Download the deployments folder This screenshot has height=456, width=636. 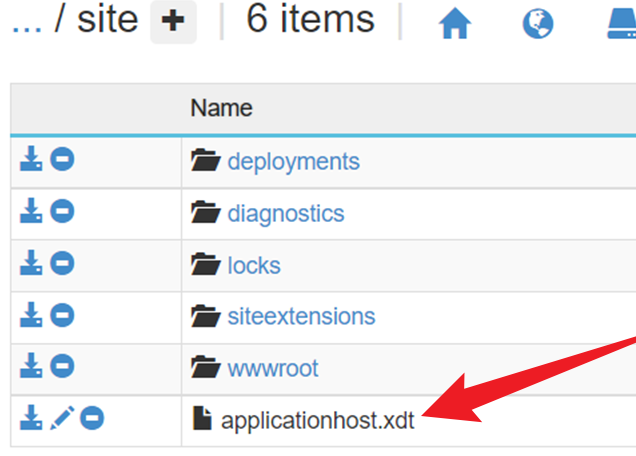click(x=32, y=159)
